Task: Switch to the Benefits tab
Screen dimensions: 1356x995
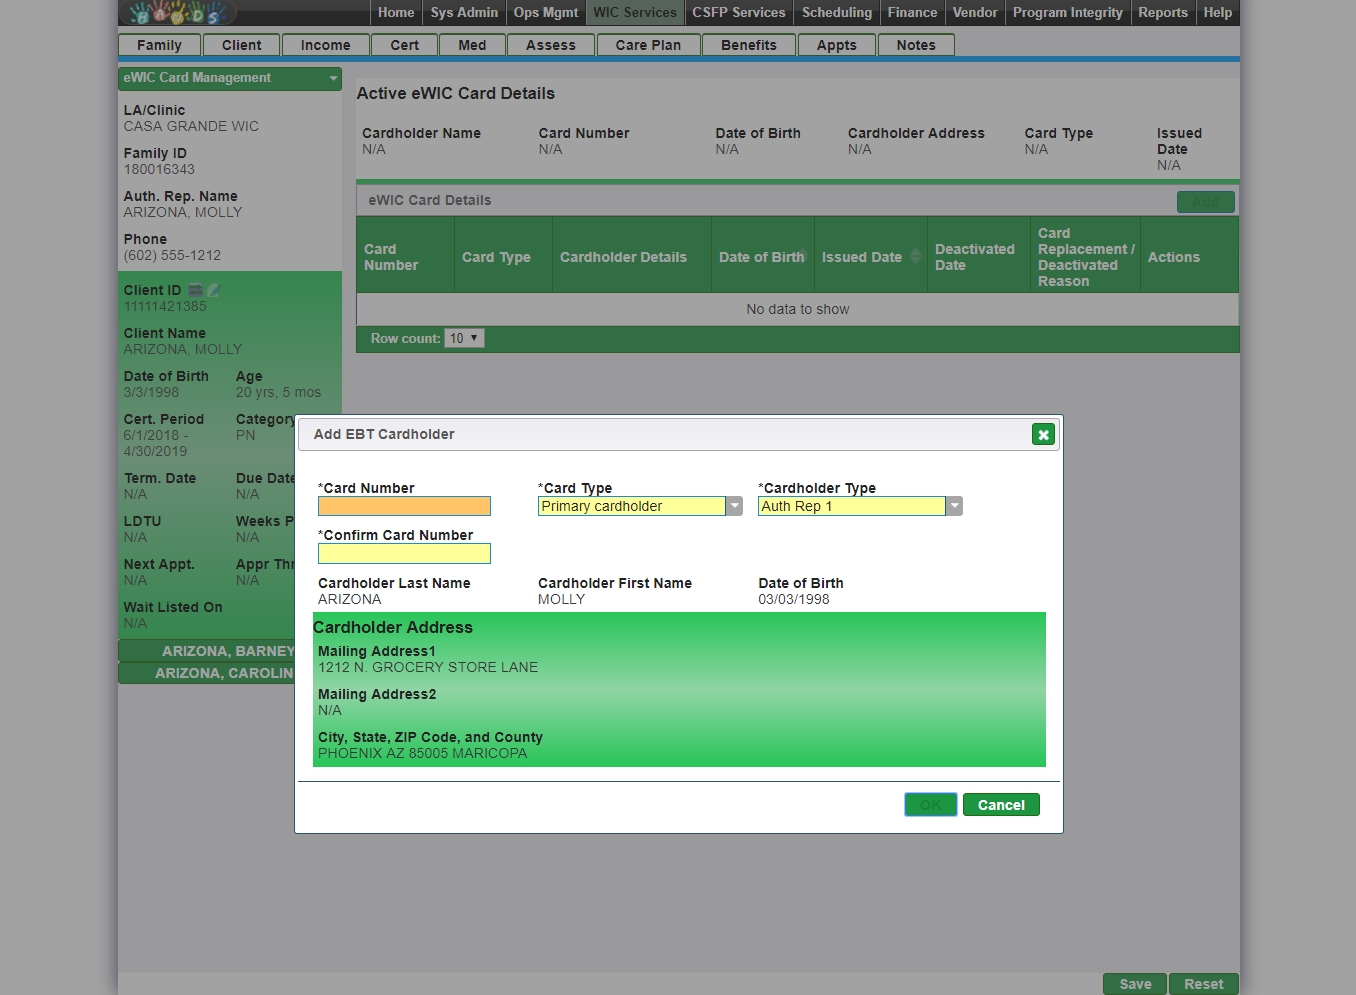Action: coord(748,45)
